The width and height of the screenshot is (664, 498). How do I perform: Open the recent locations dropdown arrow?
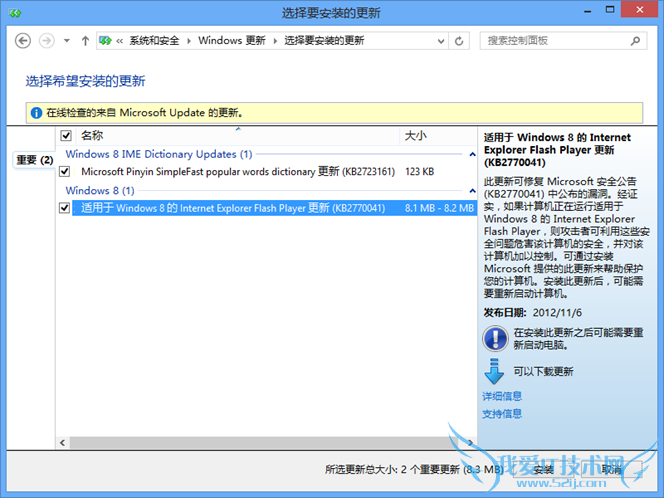(x=66, y=41)
